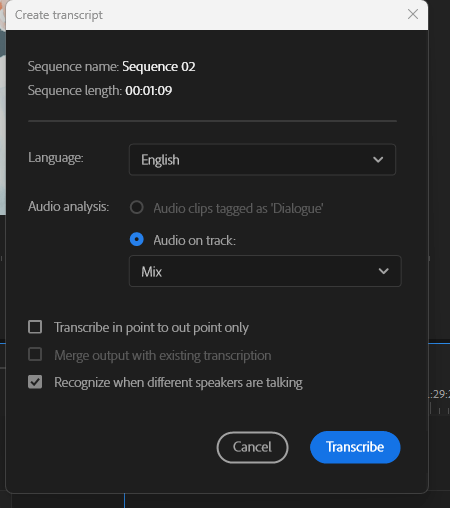This screenshot has width=450, height=508.
Task: Open the Language dropdown showing English
Action: coord(262,160)
